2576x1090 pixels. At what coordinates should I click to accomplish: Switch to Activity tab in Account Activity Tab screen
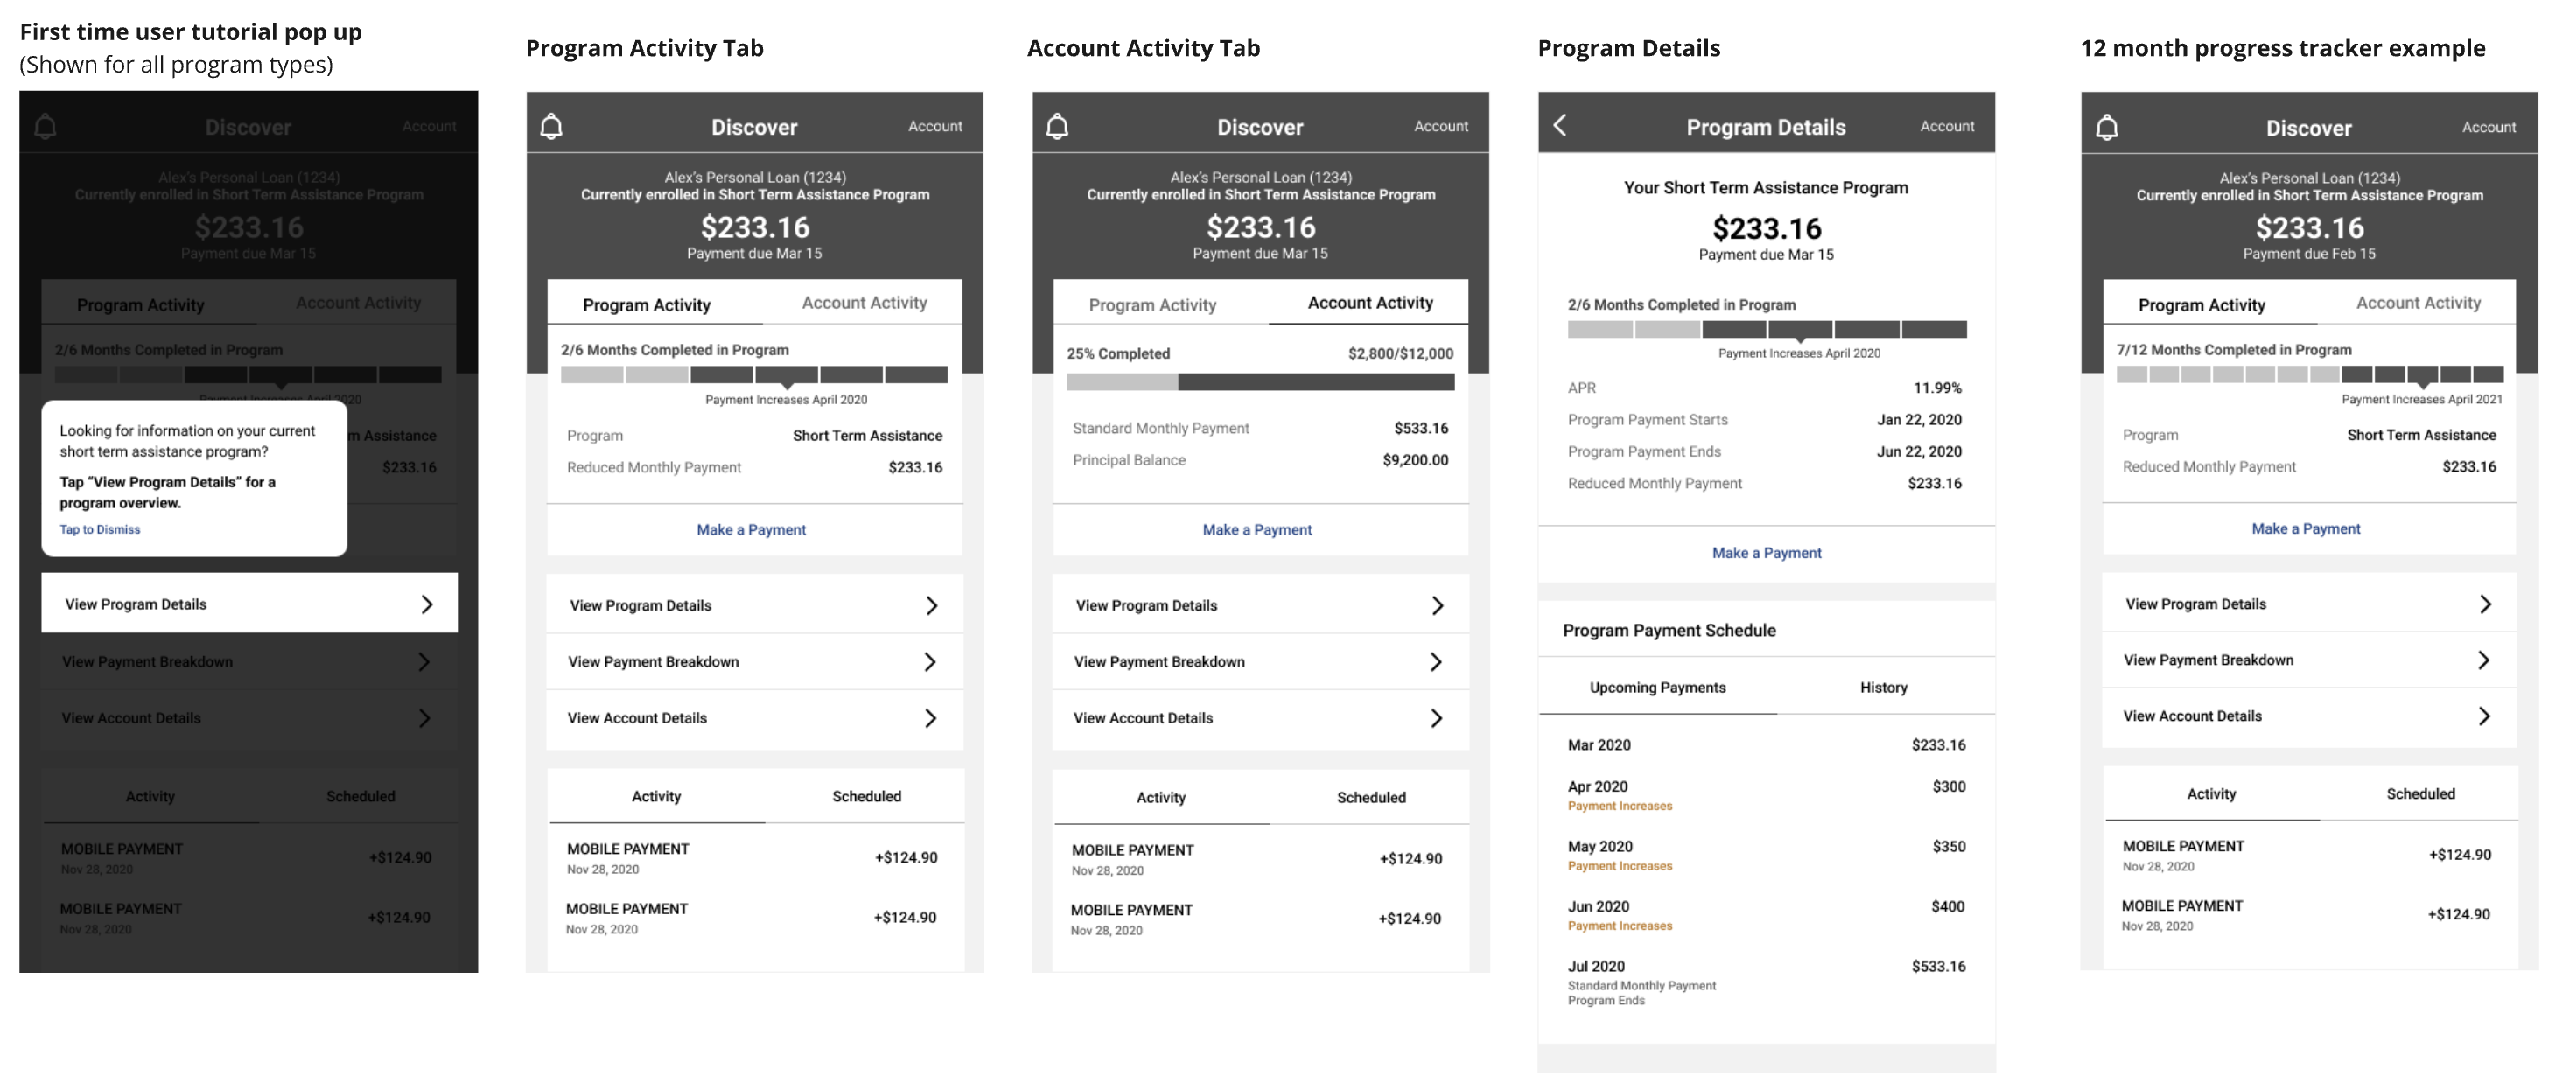[x=1161, y=797]
